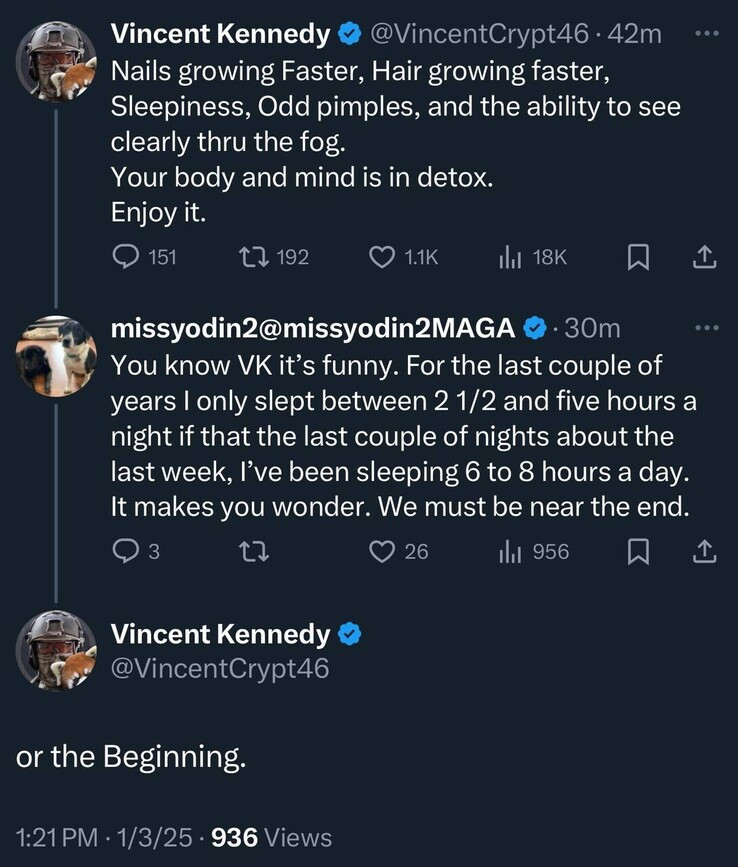Like the tweet with 1.1K likes
This screenshot has height=867, width=738.
coord(383,257)
